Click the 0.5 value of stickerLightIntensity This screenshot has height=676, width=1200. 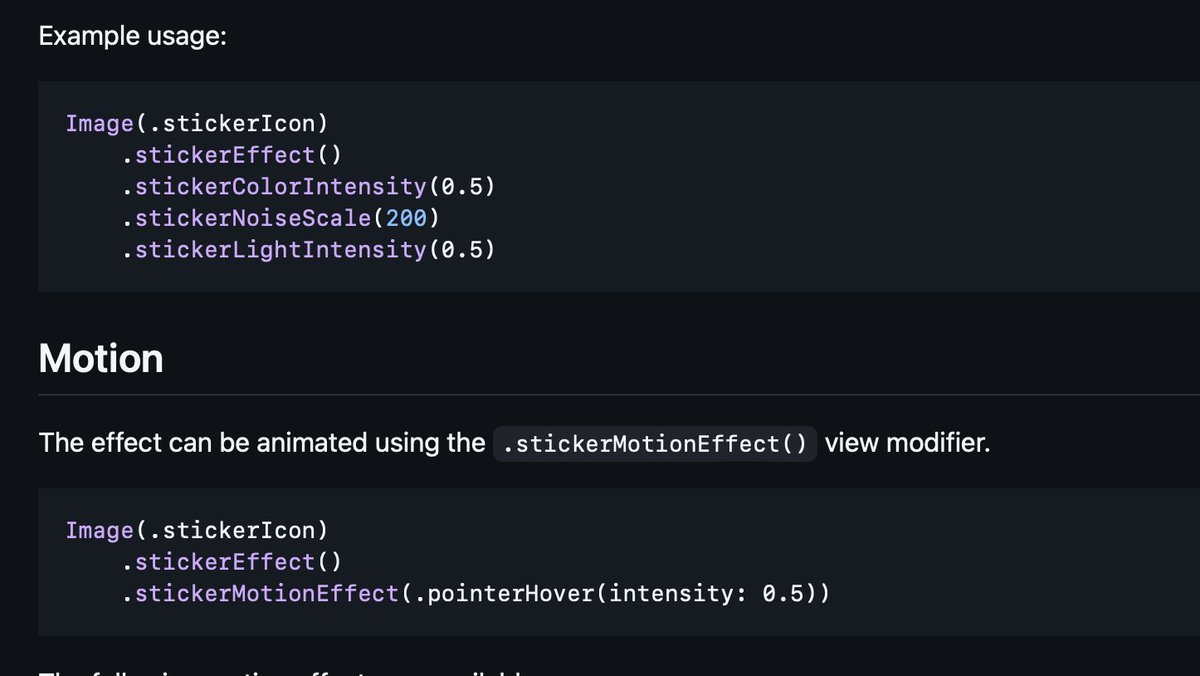pyautogui.click(x=464, y=250)
